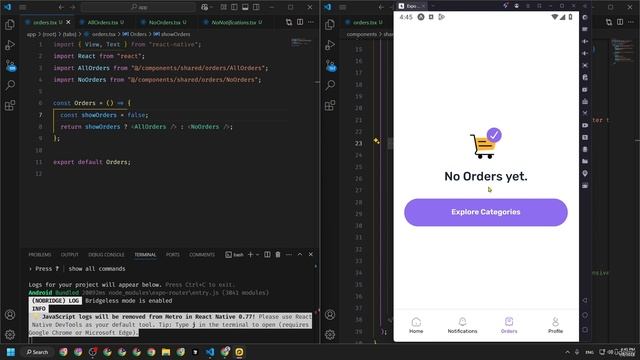
Task: Click Go Forward arrow in left title bar
Action: 73,7
